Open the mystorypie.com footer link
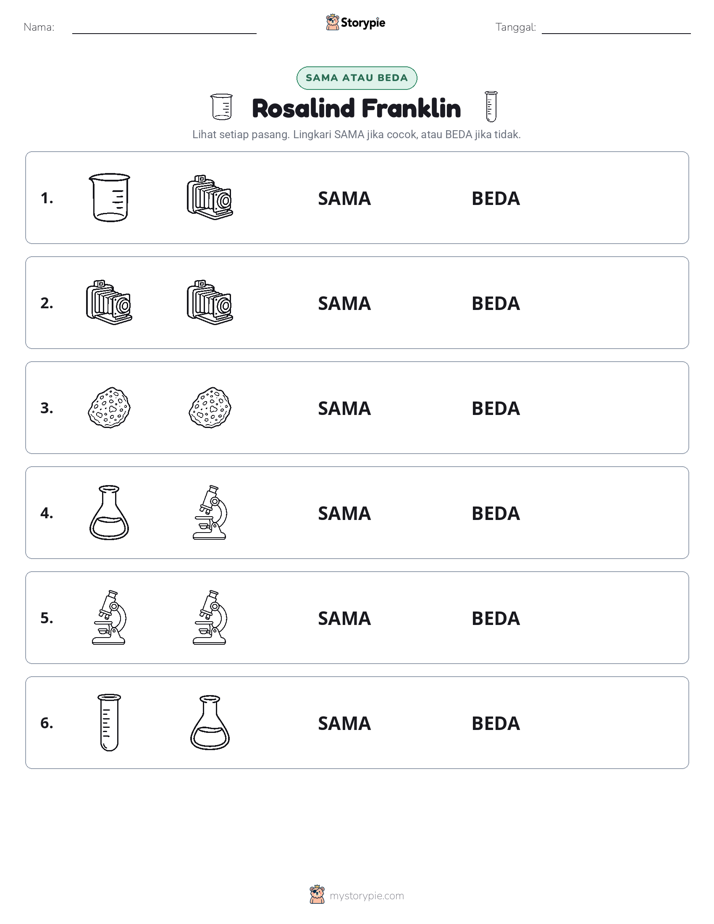Viewport: 714px width, 924px height. click(366, 896)
